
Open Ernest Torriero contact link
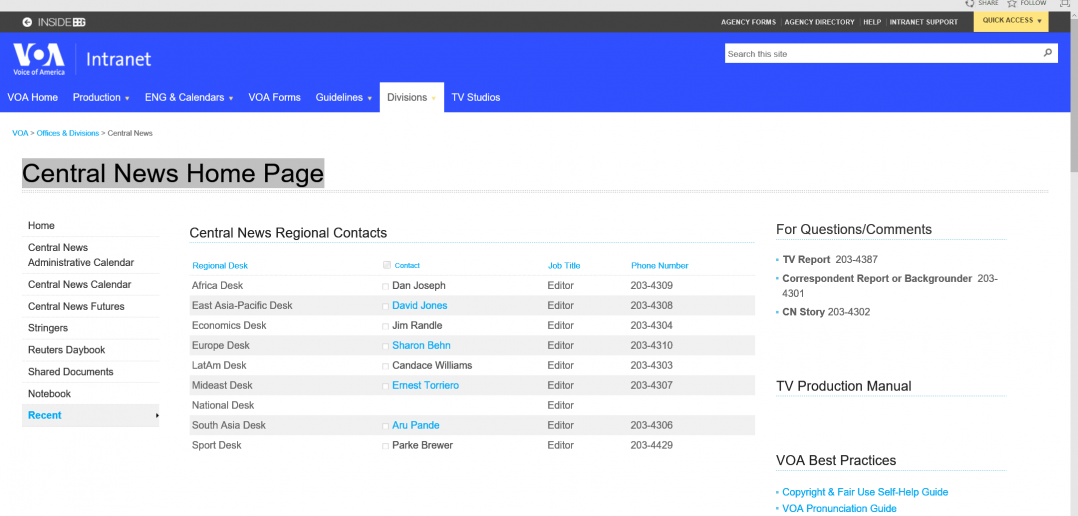coord(426,385)
